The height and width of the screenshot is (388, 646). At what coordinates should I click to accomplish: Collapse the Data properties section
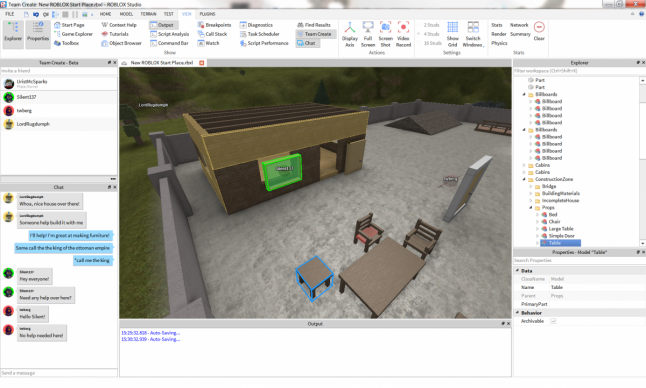(x=517, y=271)
